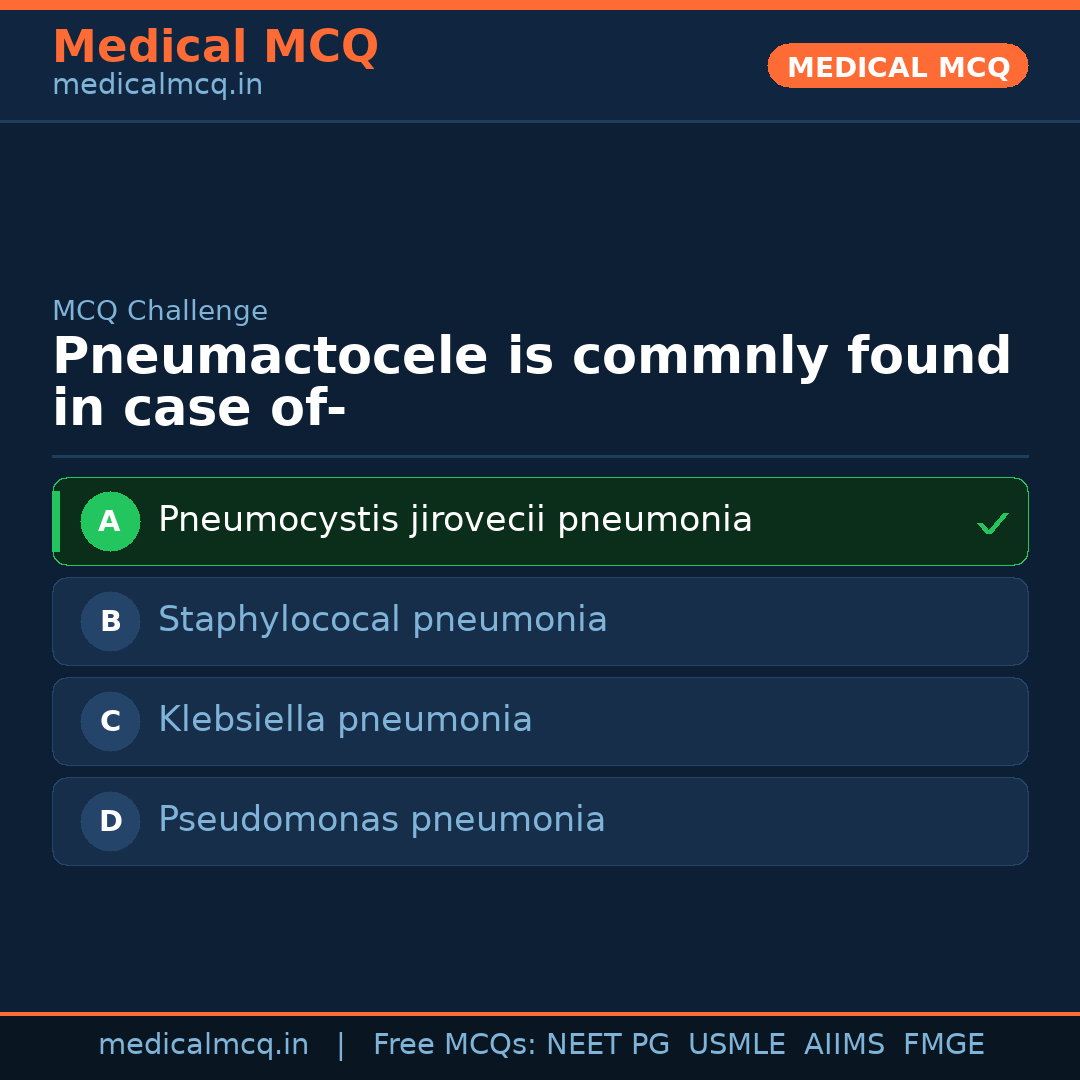1080x1080 pixels.
Task: Choose the Pneumocystis jirovecii pneumonia answer text
Action: click(x=455, y=520)
